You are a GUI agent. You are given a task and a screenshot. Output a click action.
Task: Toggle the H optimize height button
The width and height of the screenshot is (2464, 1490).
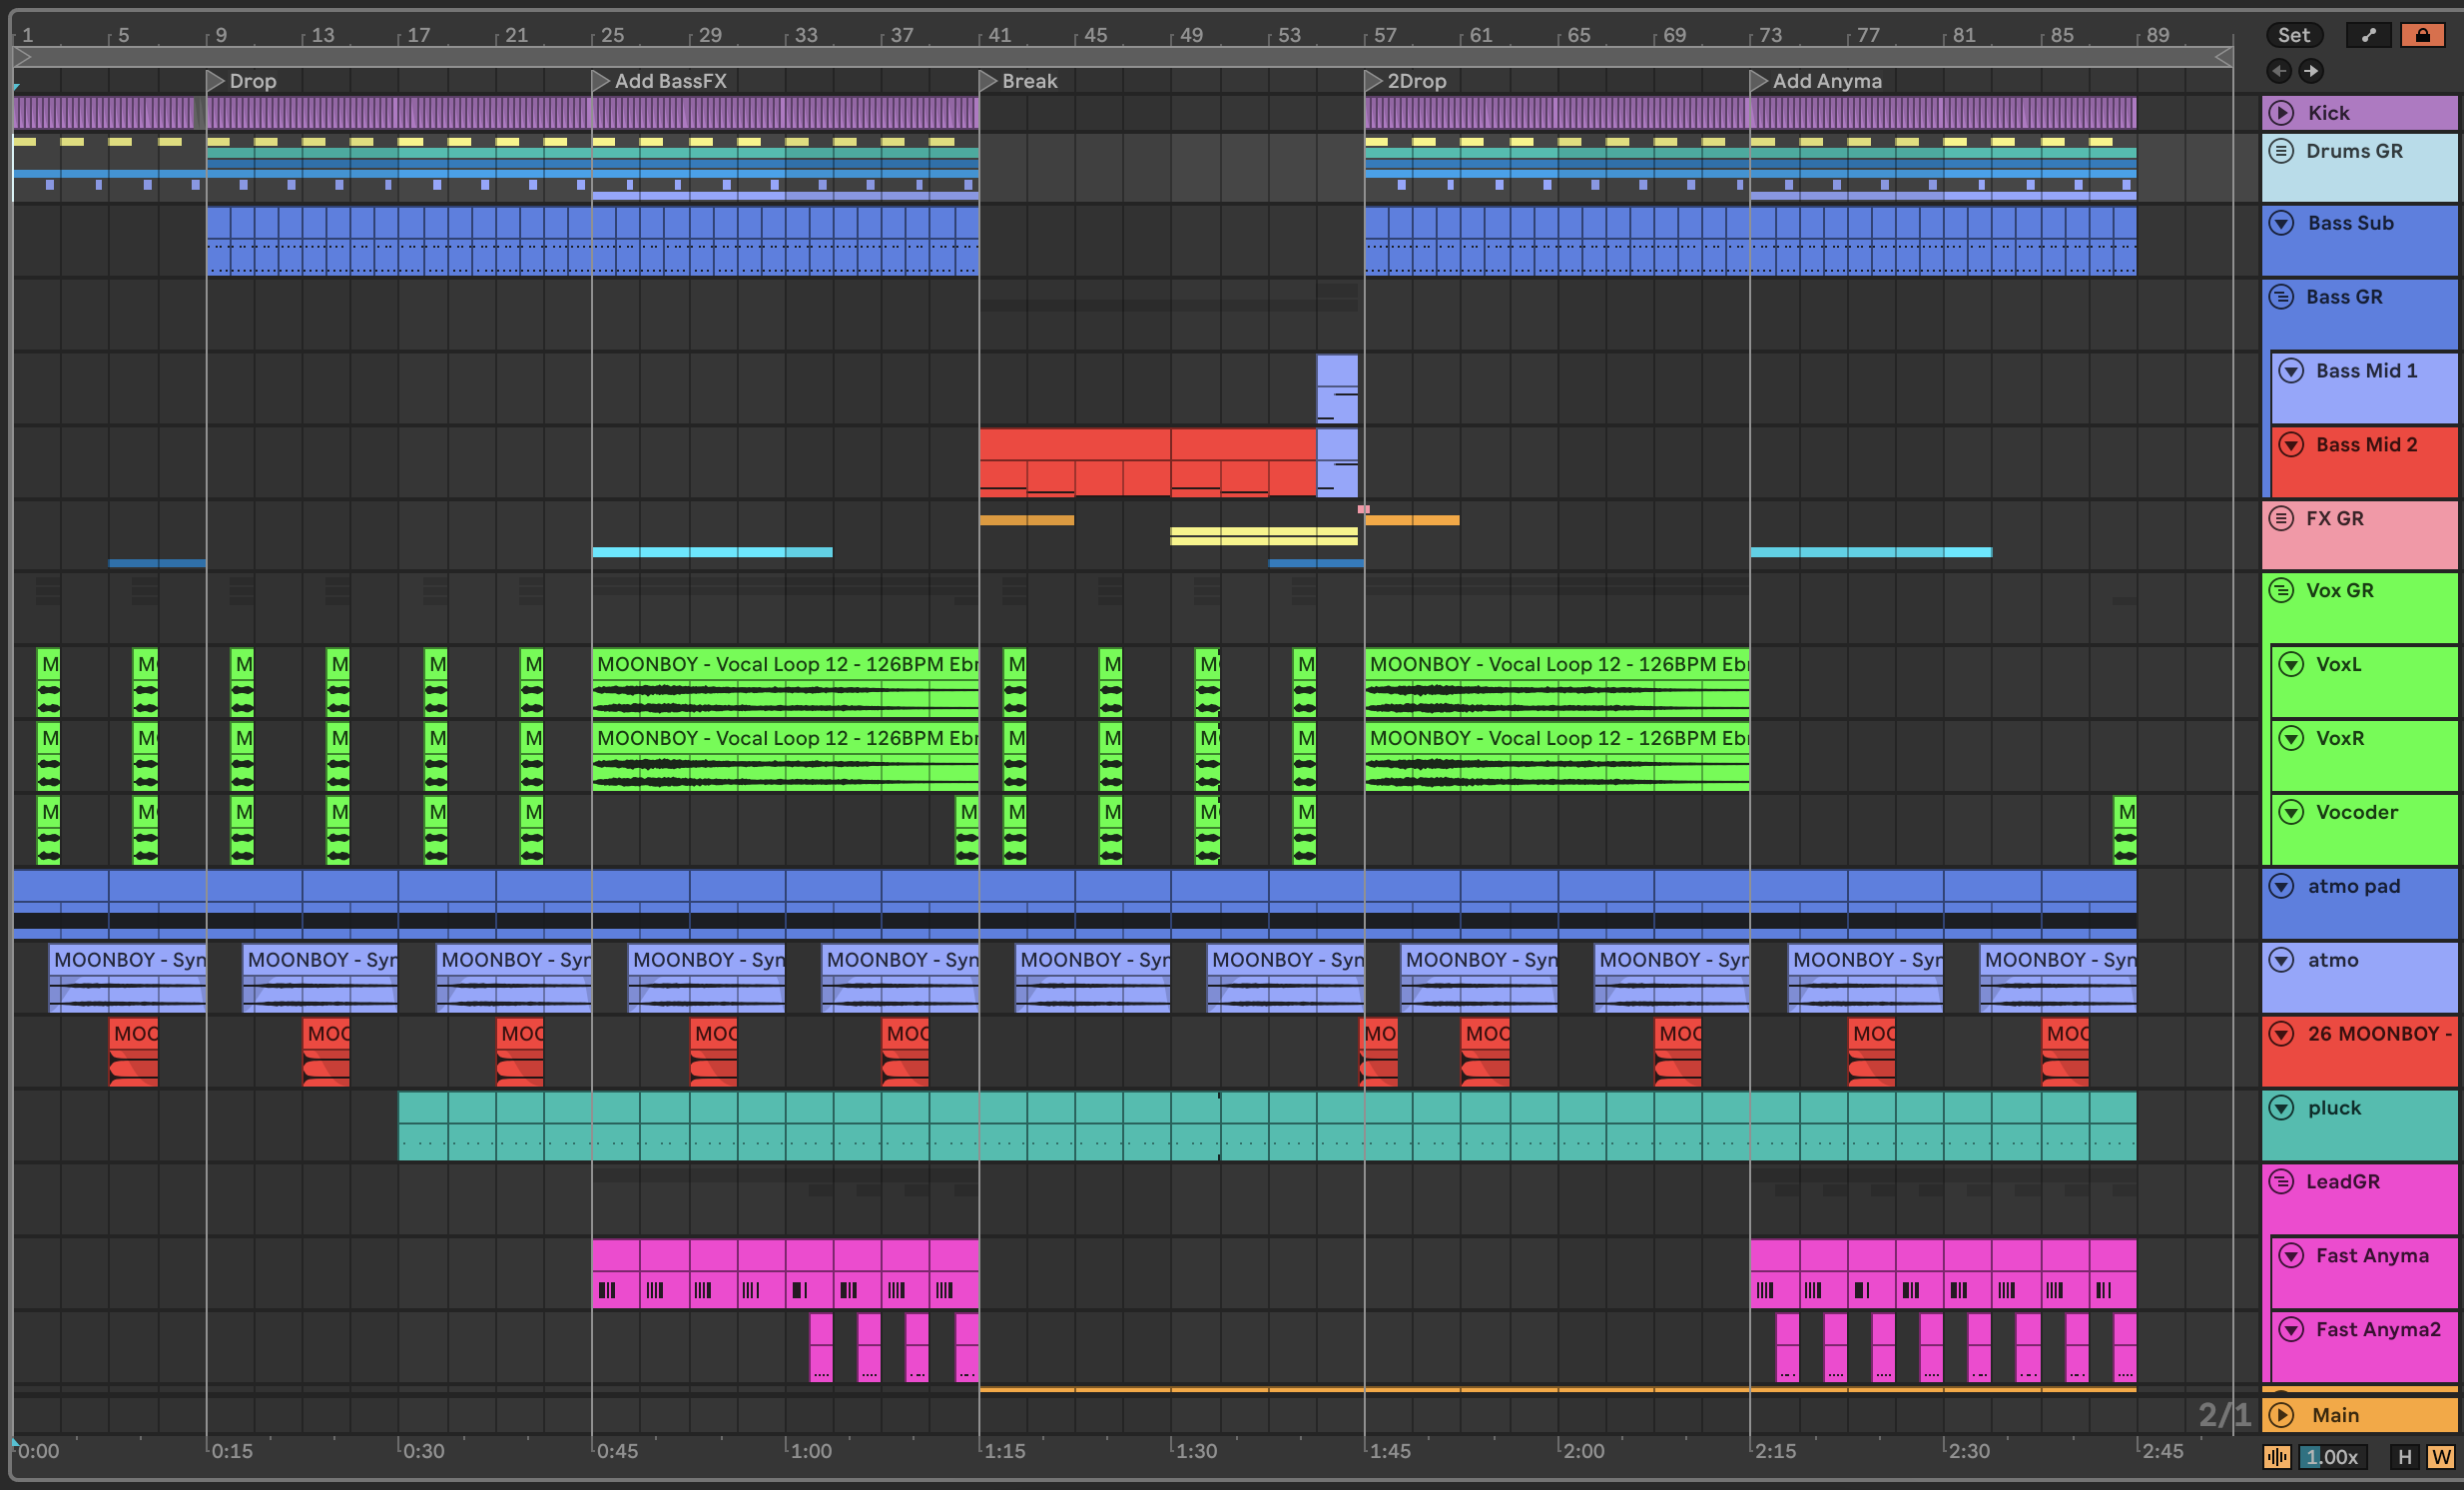tap(2405, 1456)
